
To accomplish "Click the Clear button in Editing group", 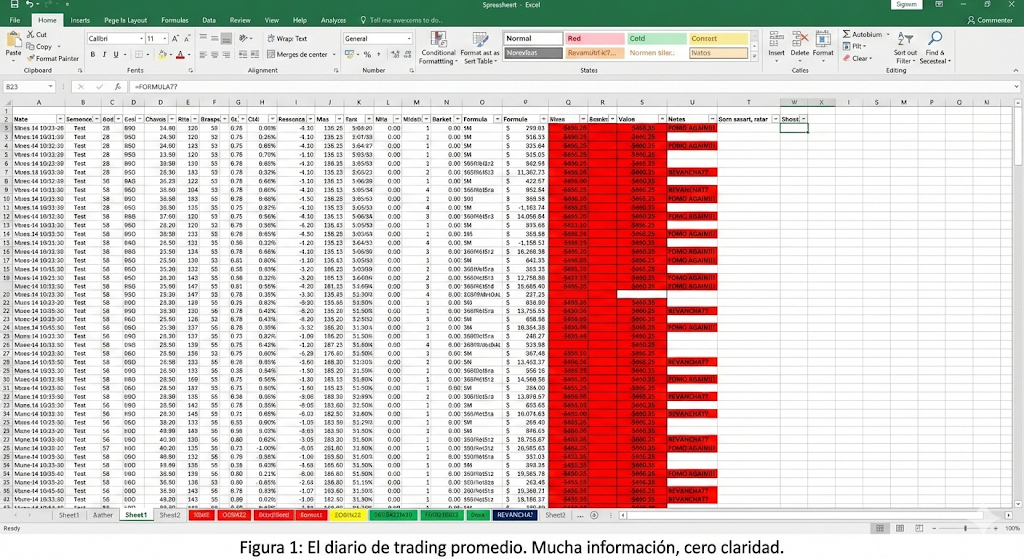I will 858,59.
